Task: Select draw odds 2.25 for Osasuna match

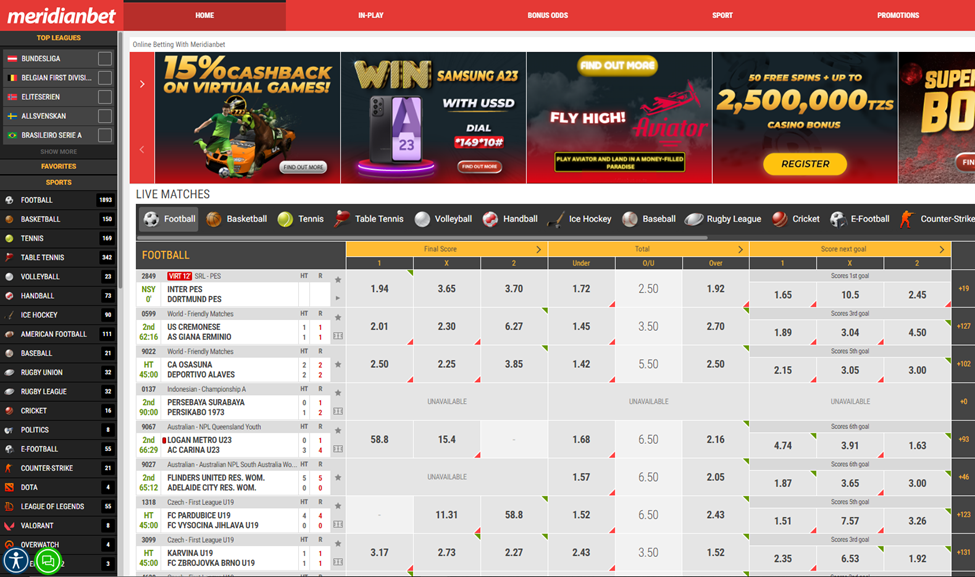Action: pos(446,364)
